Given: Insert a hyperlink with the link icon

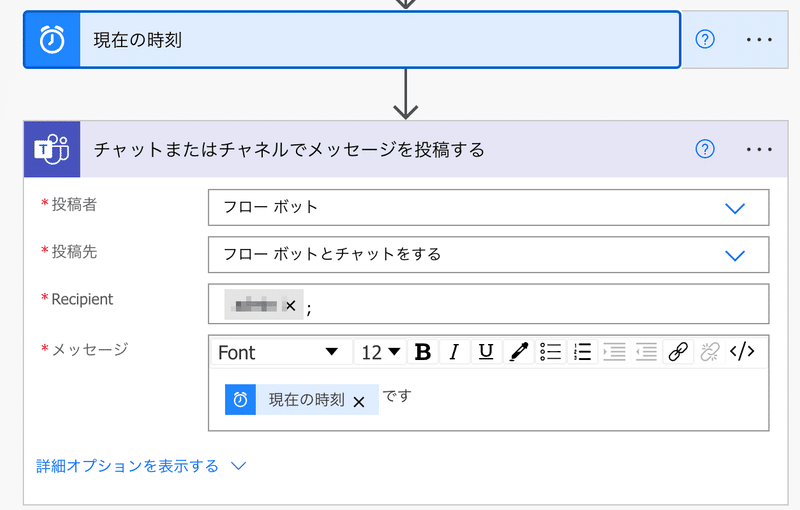Looking at the screenshot, I should 678,352.
